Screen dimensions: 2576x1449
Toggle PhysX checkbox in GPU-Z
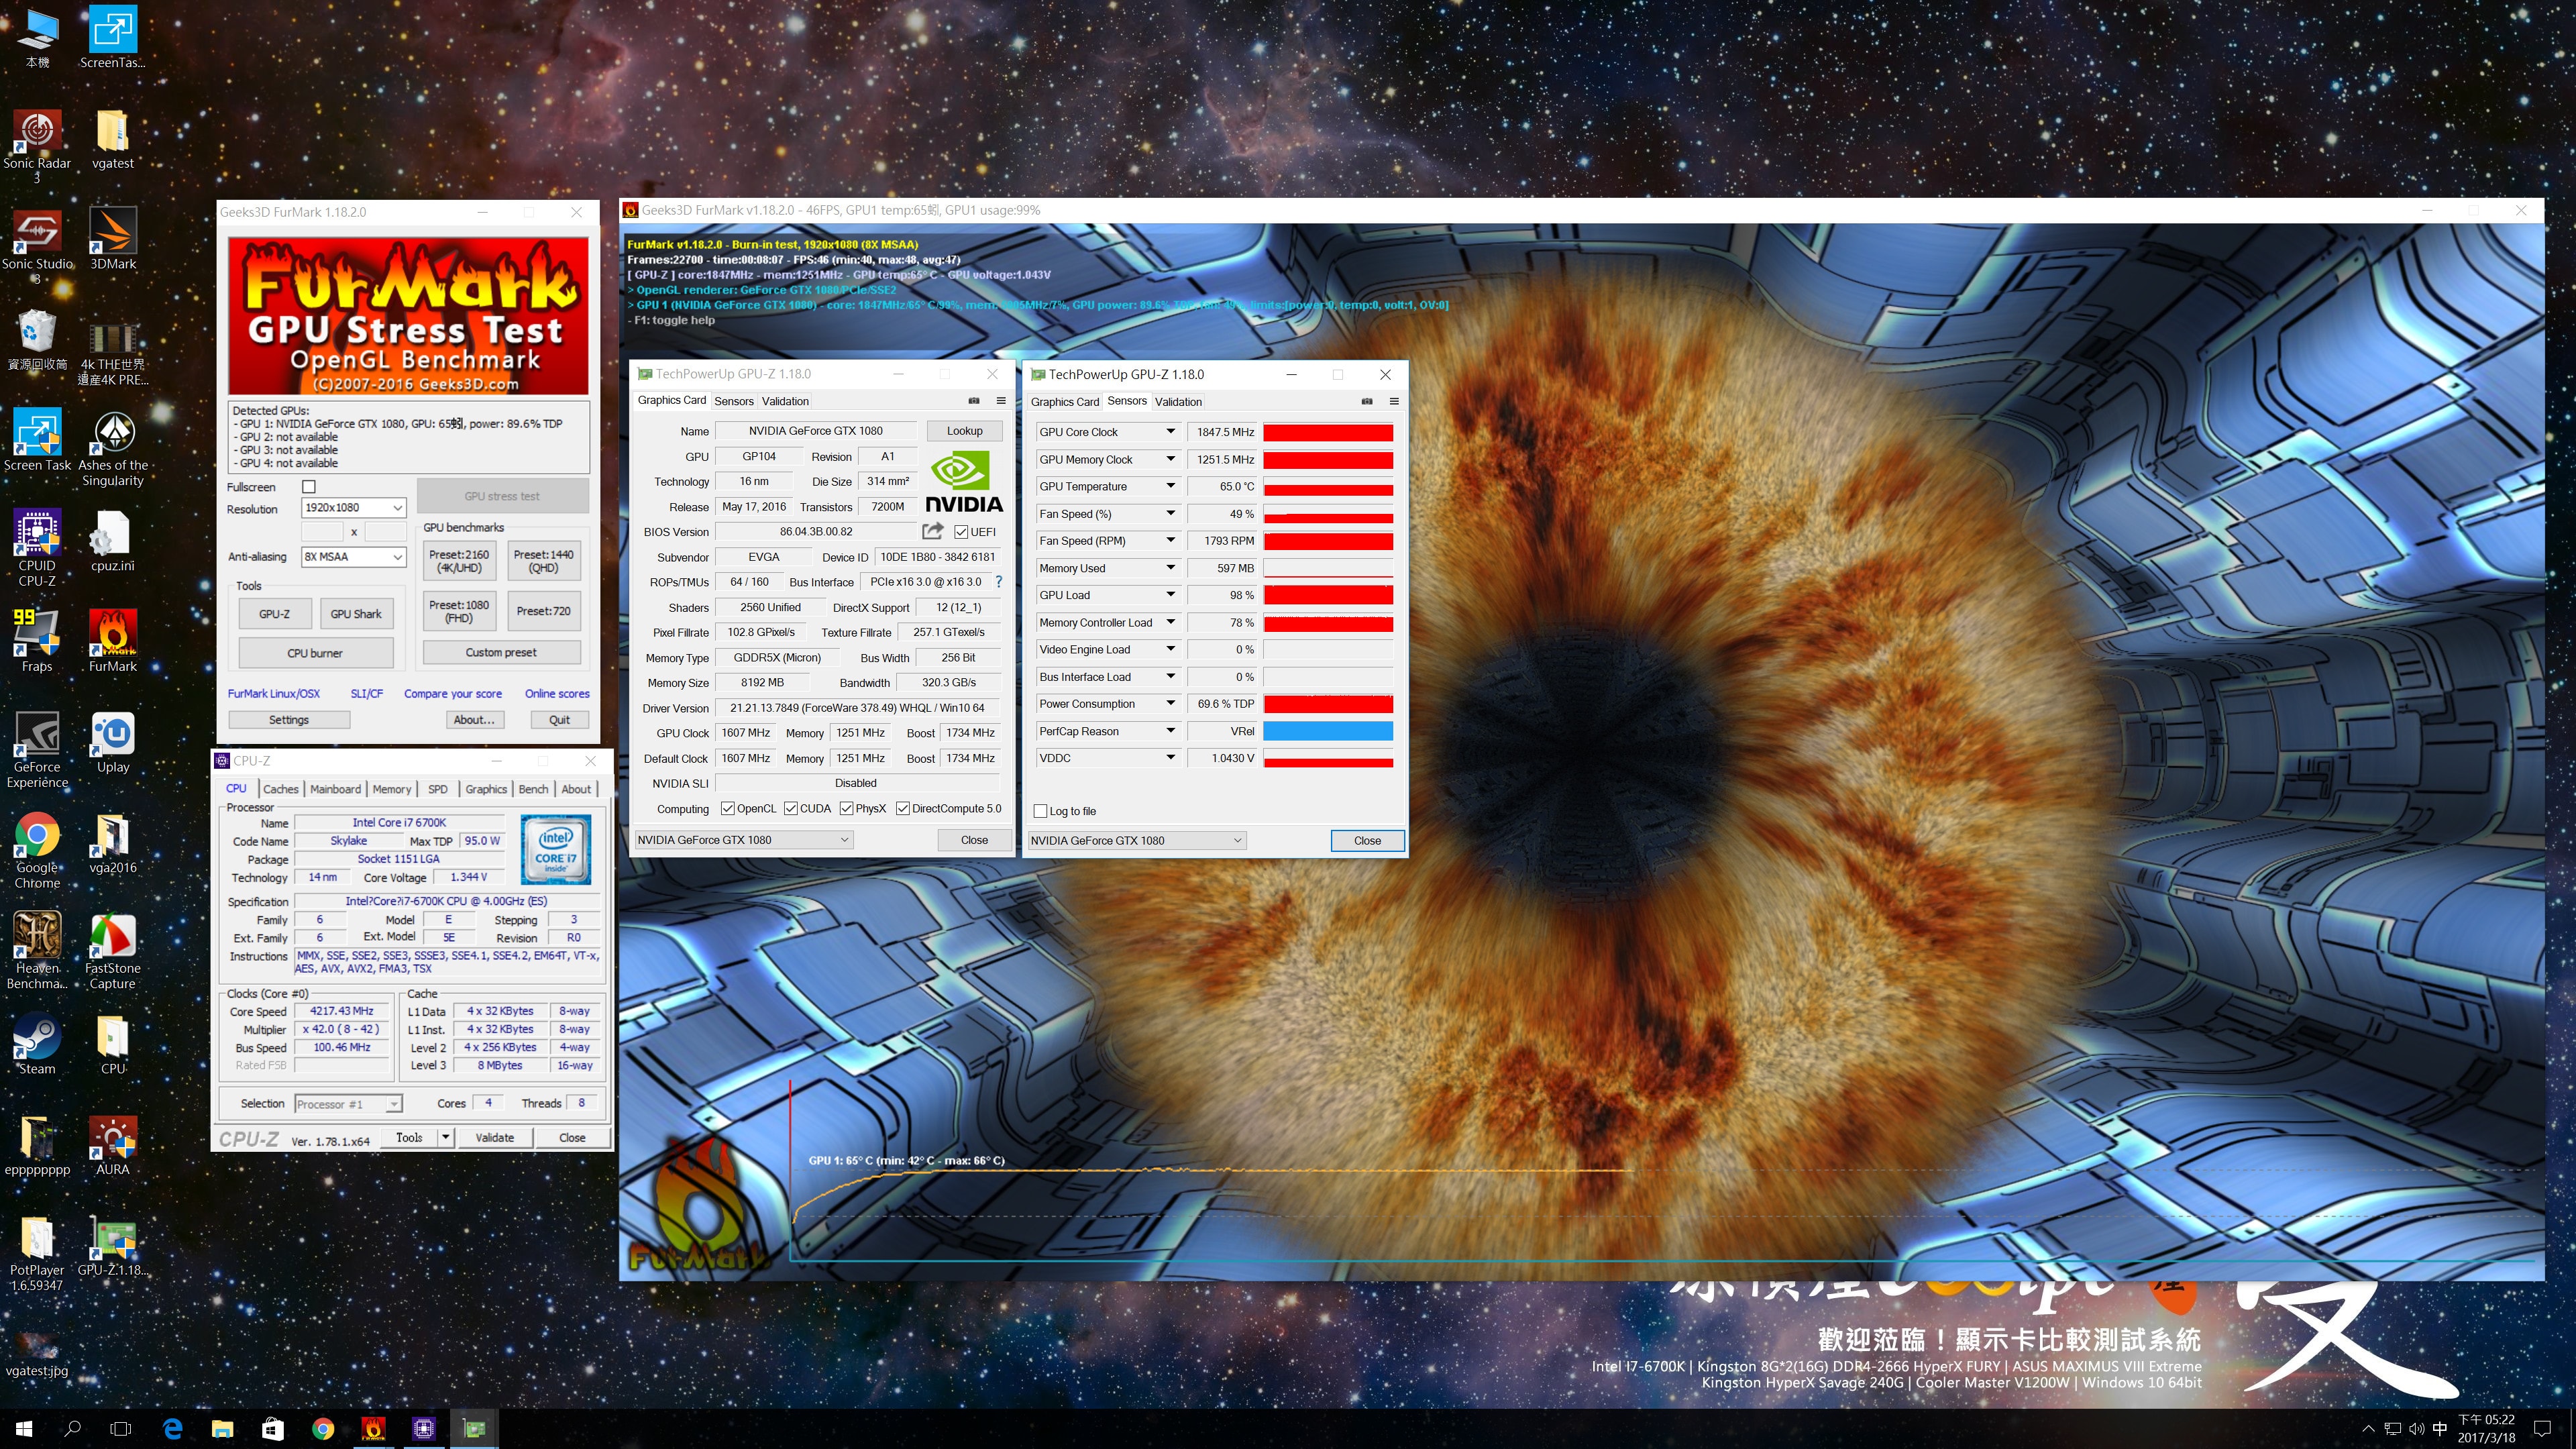[x=846, y=809]
